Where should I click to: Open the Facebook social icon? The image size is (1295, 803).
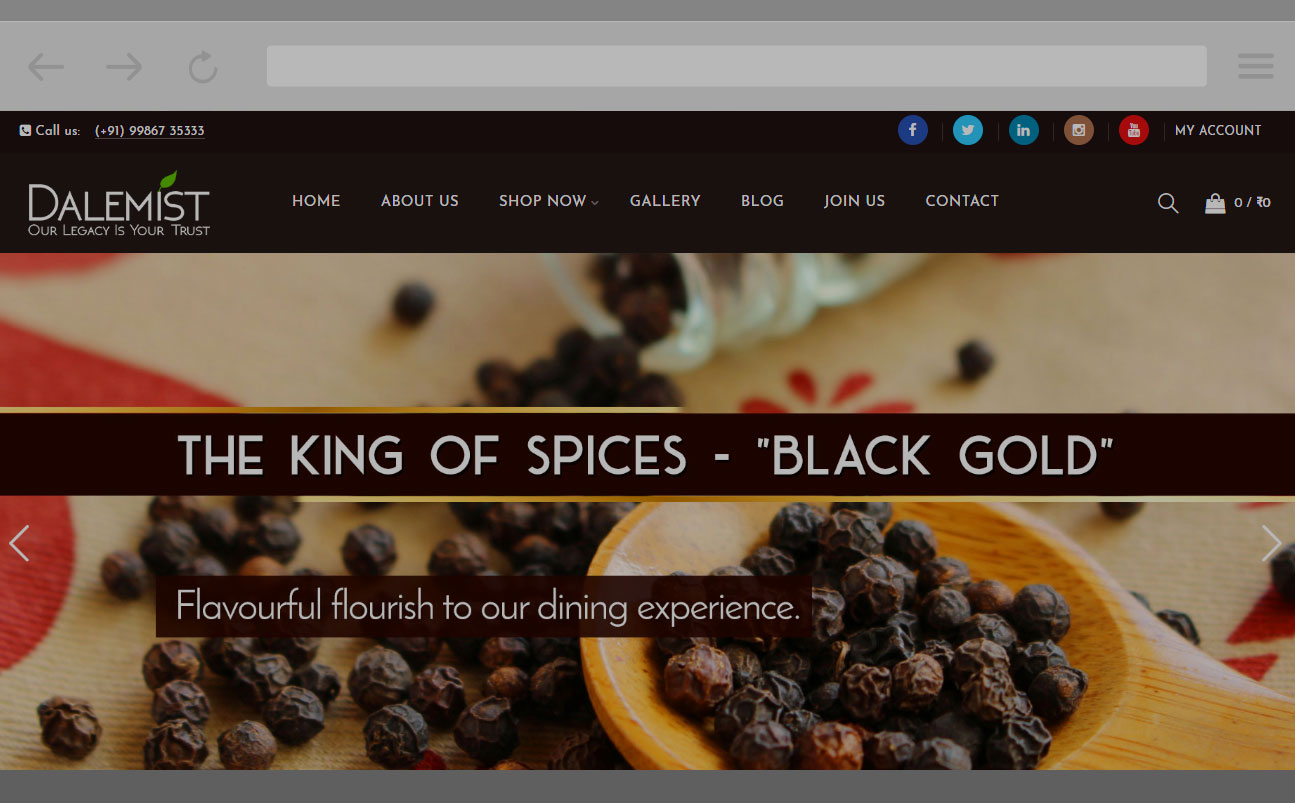(912, 130)
